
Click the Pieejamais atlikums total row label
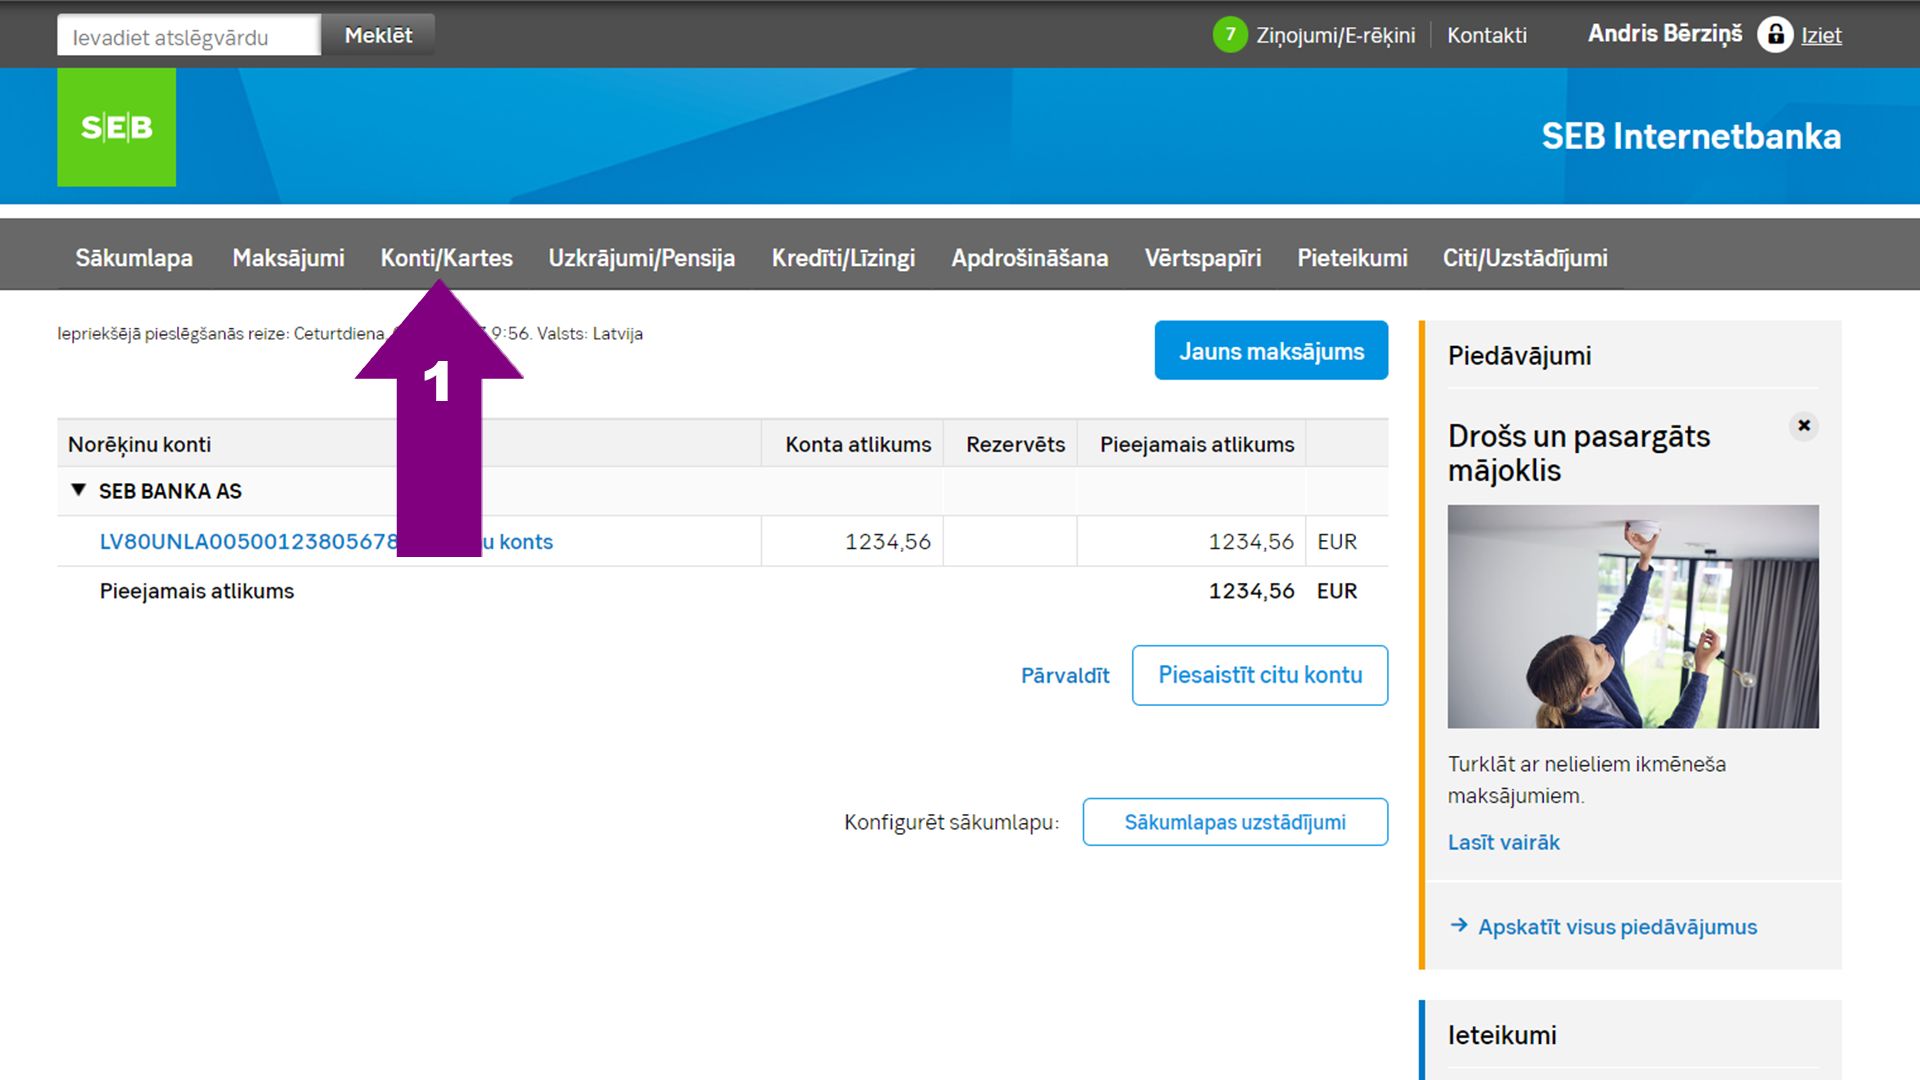tap(197, 591)
